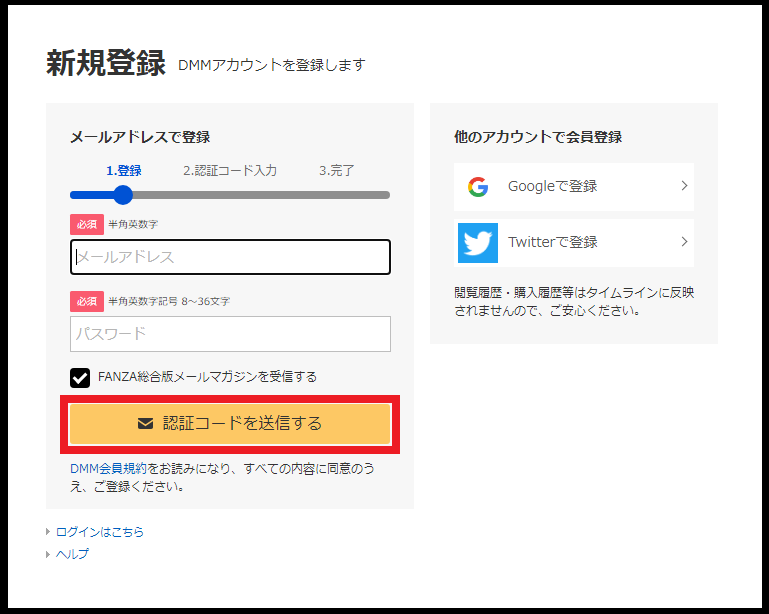Click the FANZA総合版メールマガジンを受信する label
The height and width of the screenshot is (614, 769).
coord(207,377)
